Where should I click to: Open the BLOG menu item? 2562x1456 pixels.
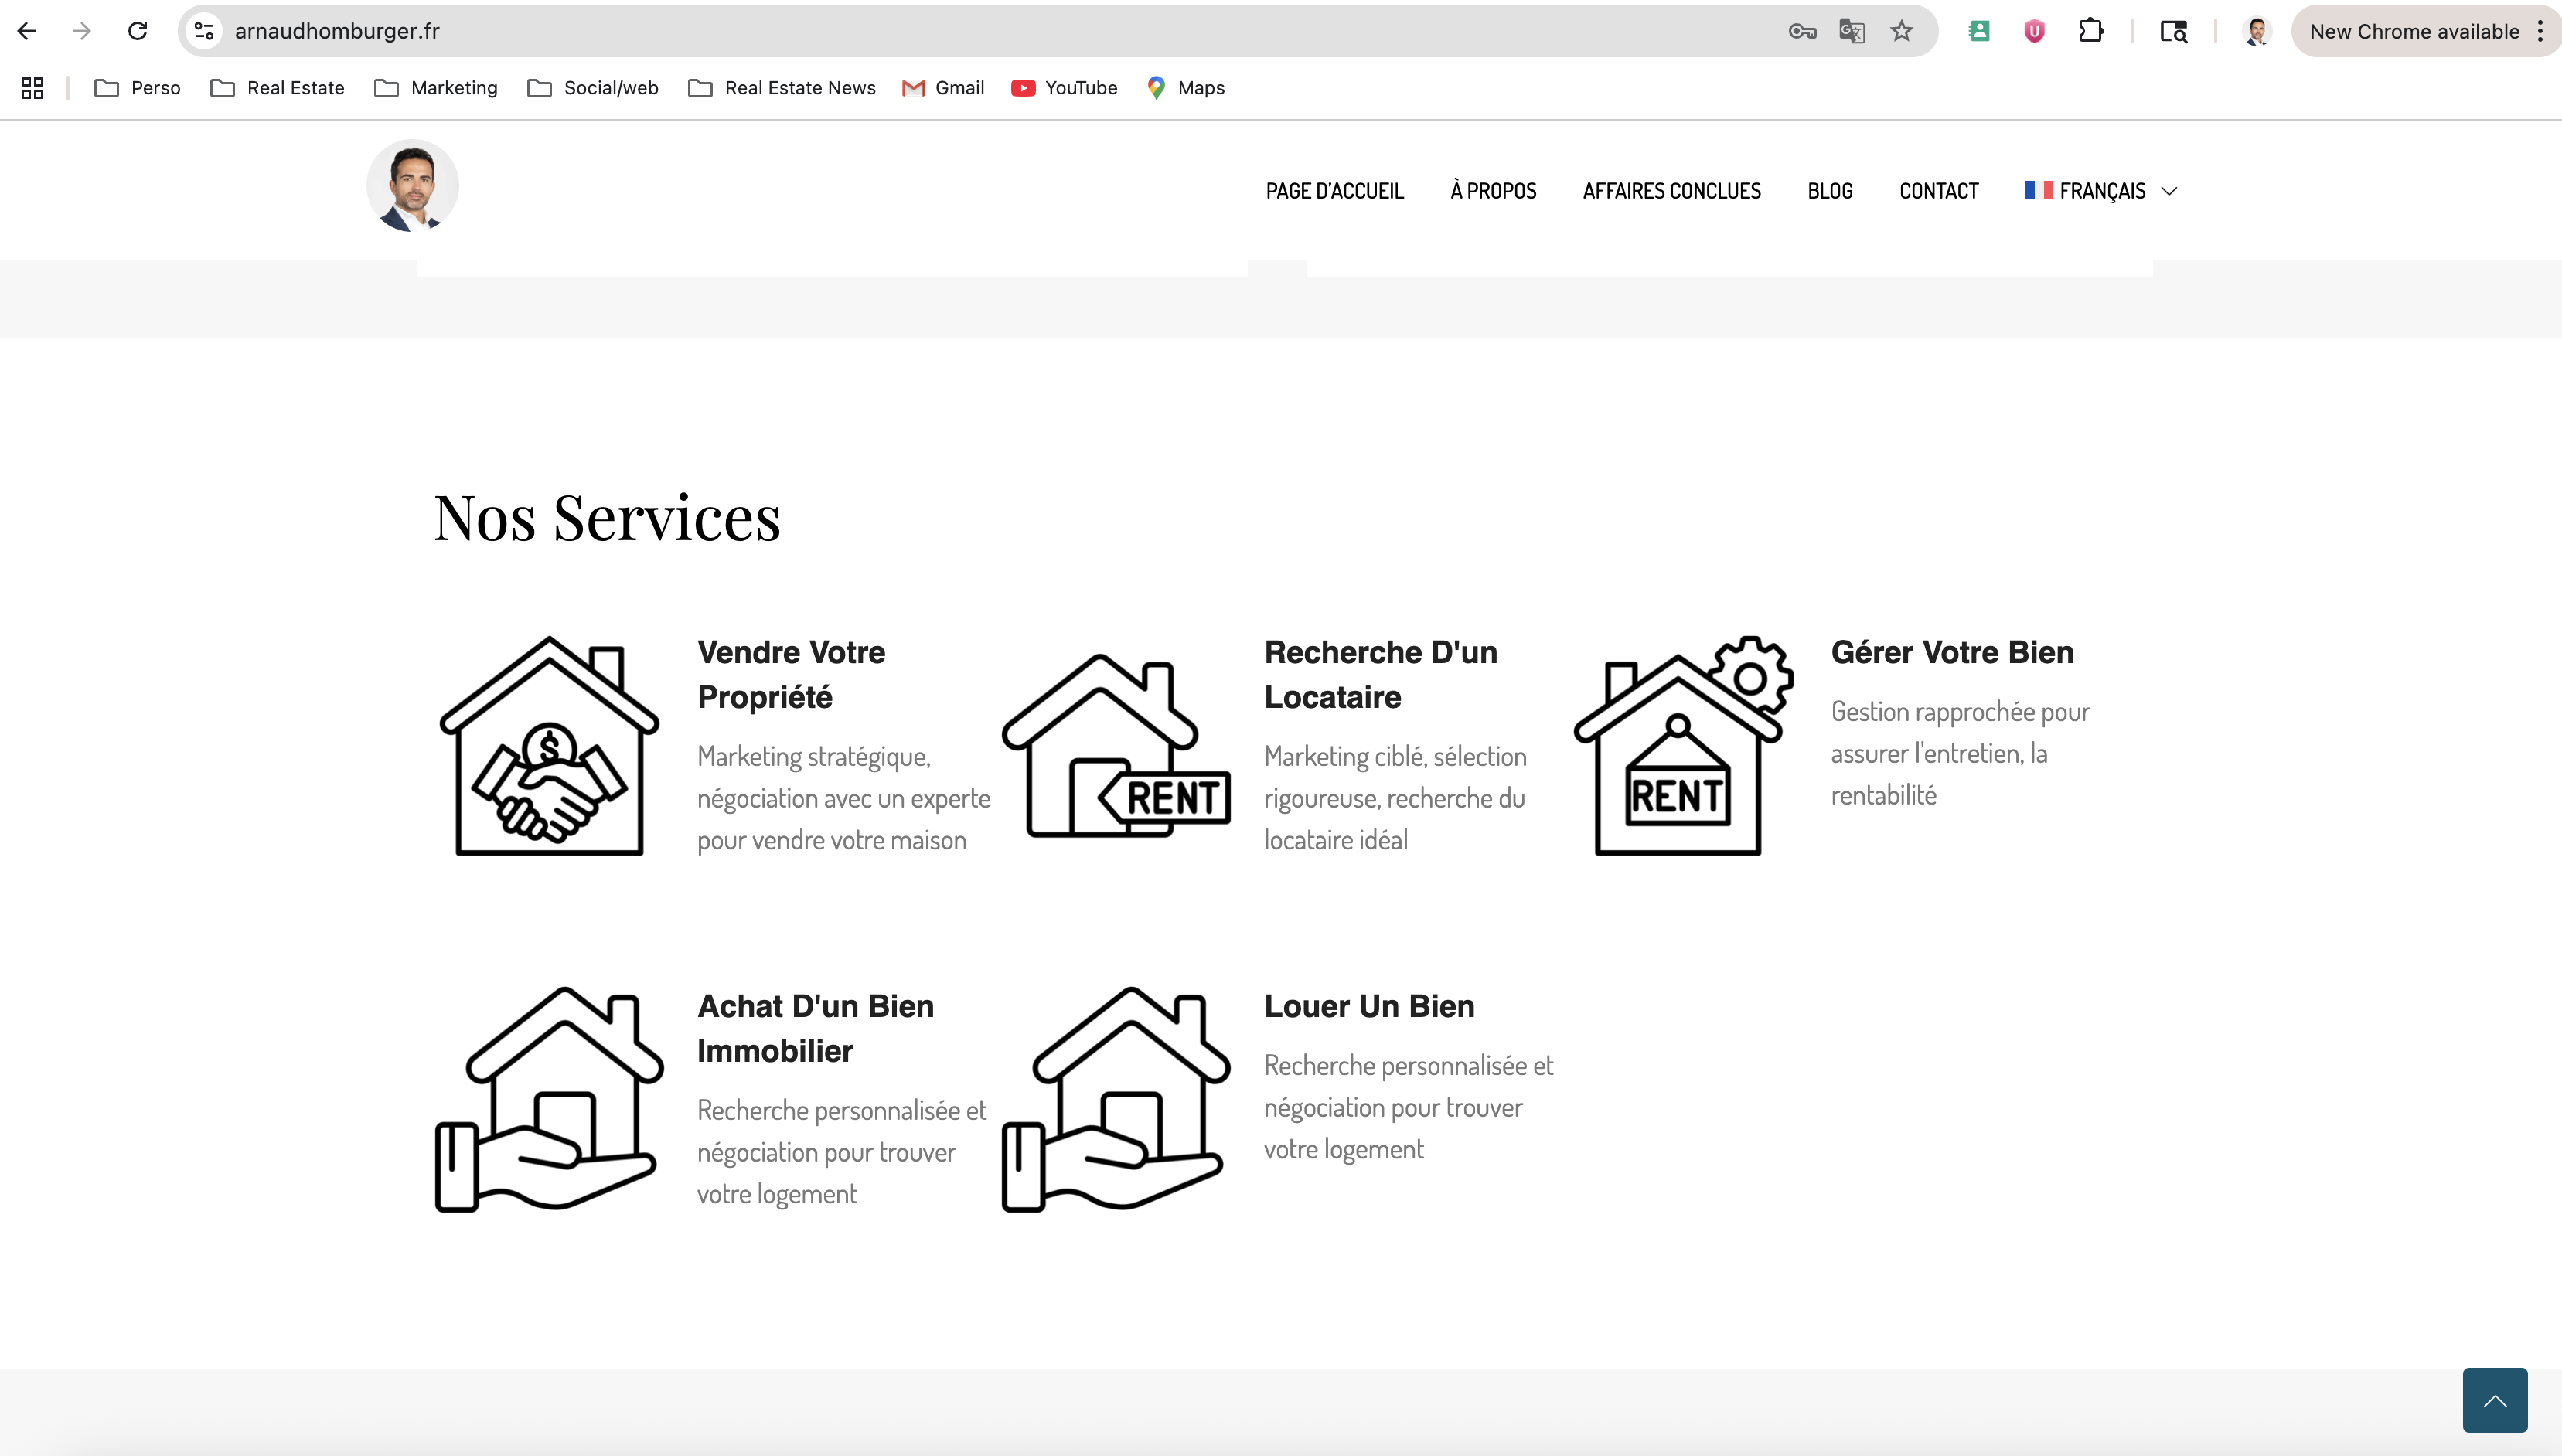coord(1830,191)
